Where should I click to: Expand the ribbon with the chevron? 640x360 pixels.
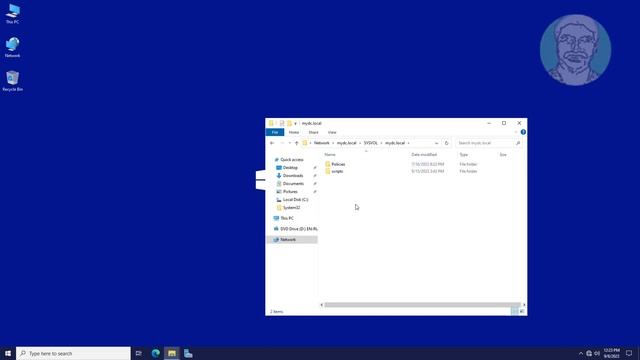pos(516,132)
